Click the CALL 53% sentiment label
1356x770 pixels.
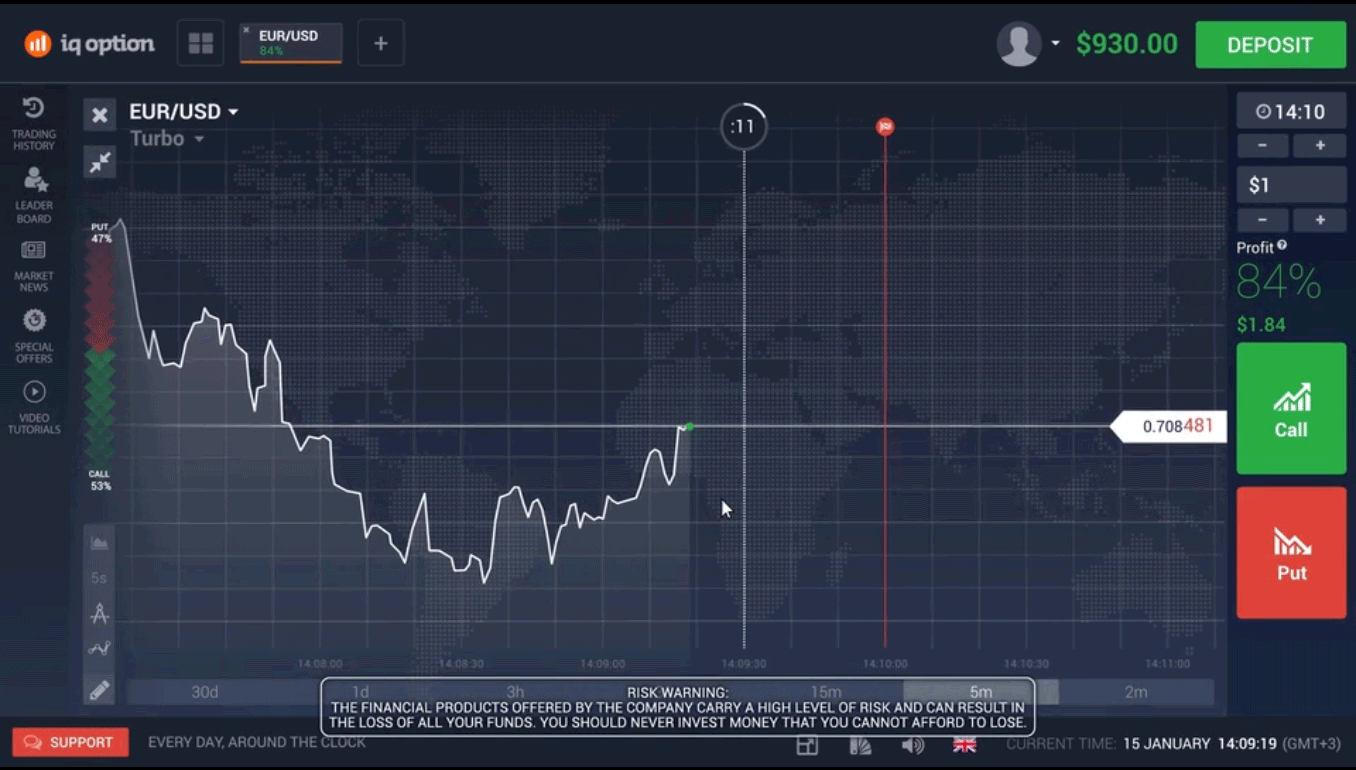click(x=100, y=480)
